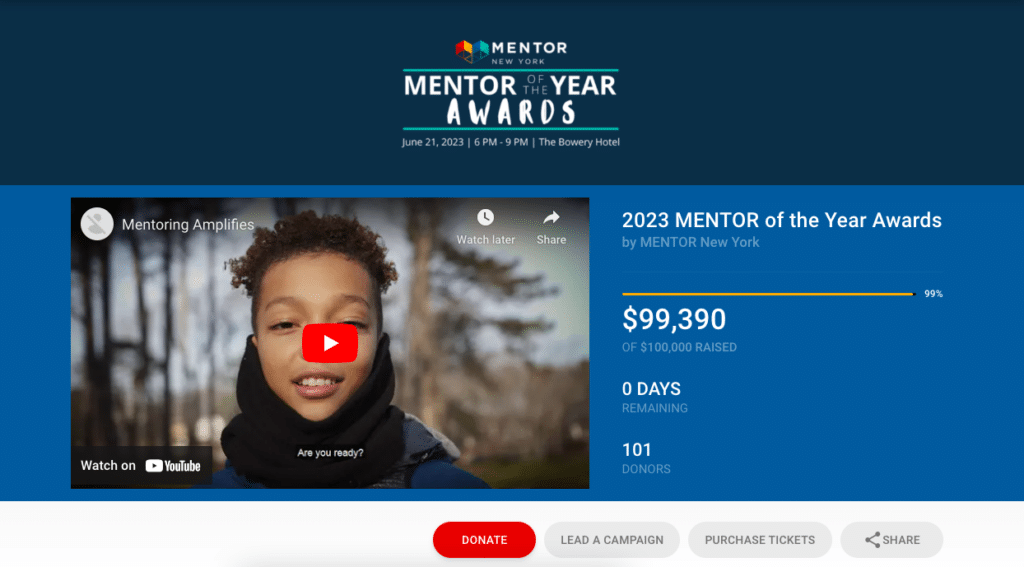Click the share icon on SHARE button
Viewport: 1024px width, 567px height.
[x=872, y=540]
